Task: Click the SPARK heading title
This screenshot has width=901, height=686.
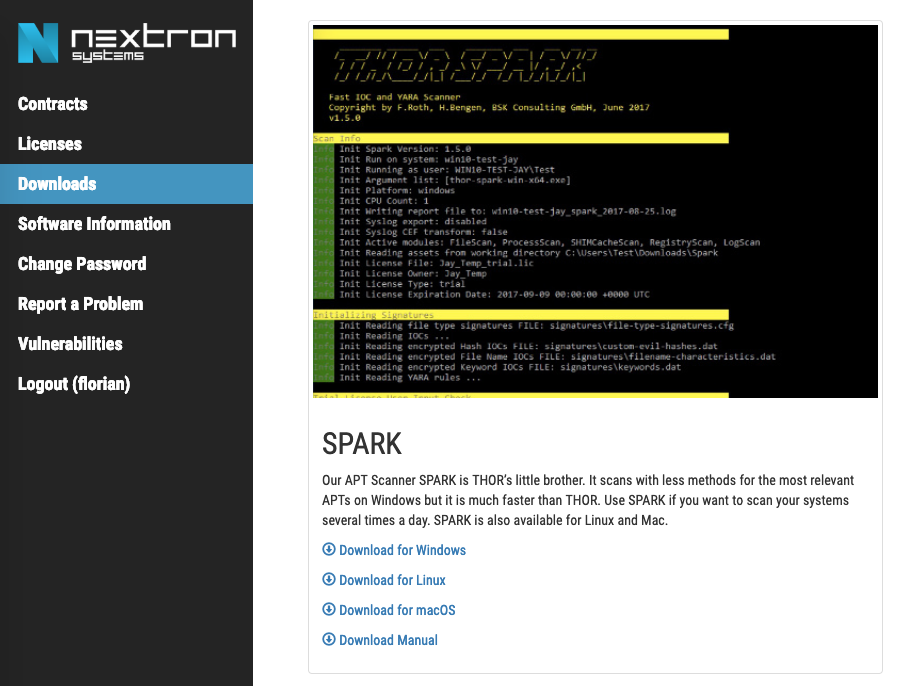Action: (362, 444)
